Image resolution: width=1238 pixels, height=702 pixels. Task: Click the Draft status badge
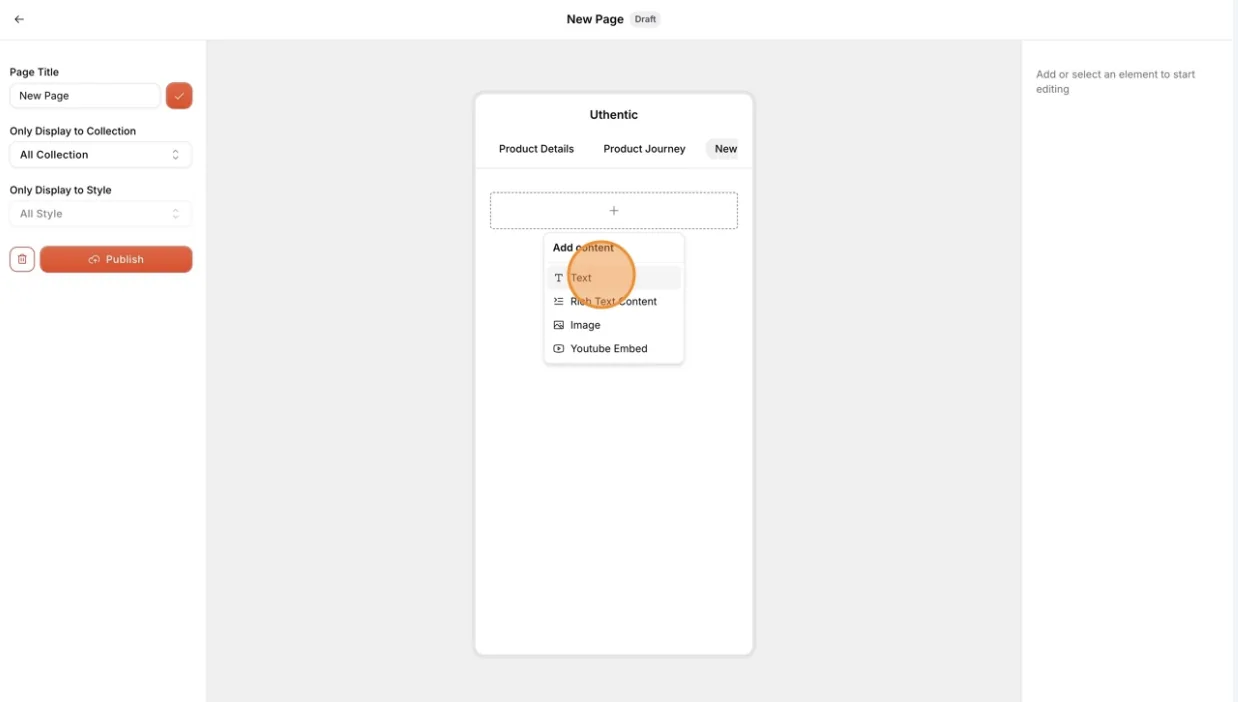coord(646,19)
